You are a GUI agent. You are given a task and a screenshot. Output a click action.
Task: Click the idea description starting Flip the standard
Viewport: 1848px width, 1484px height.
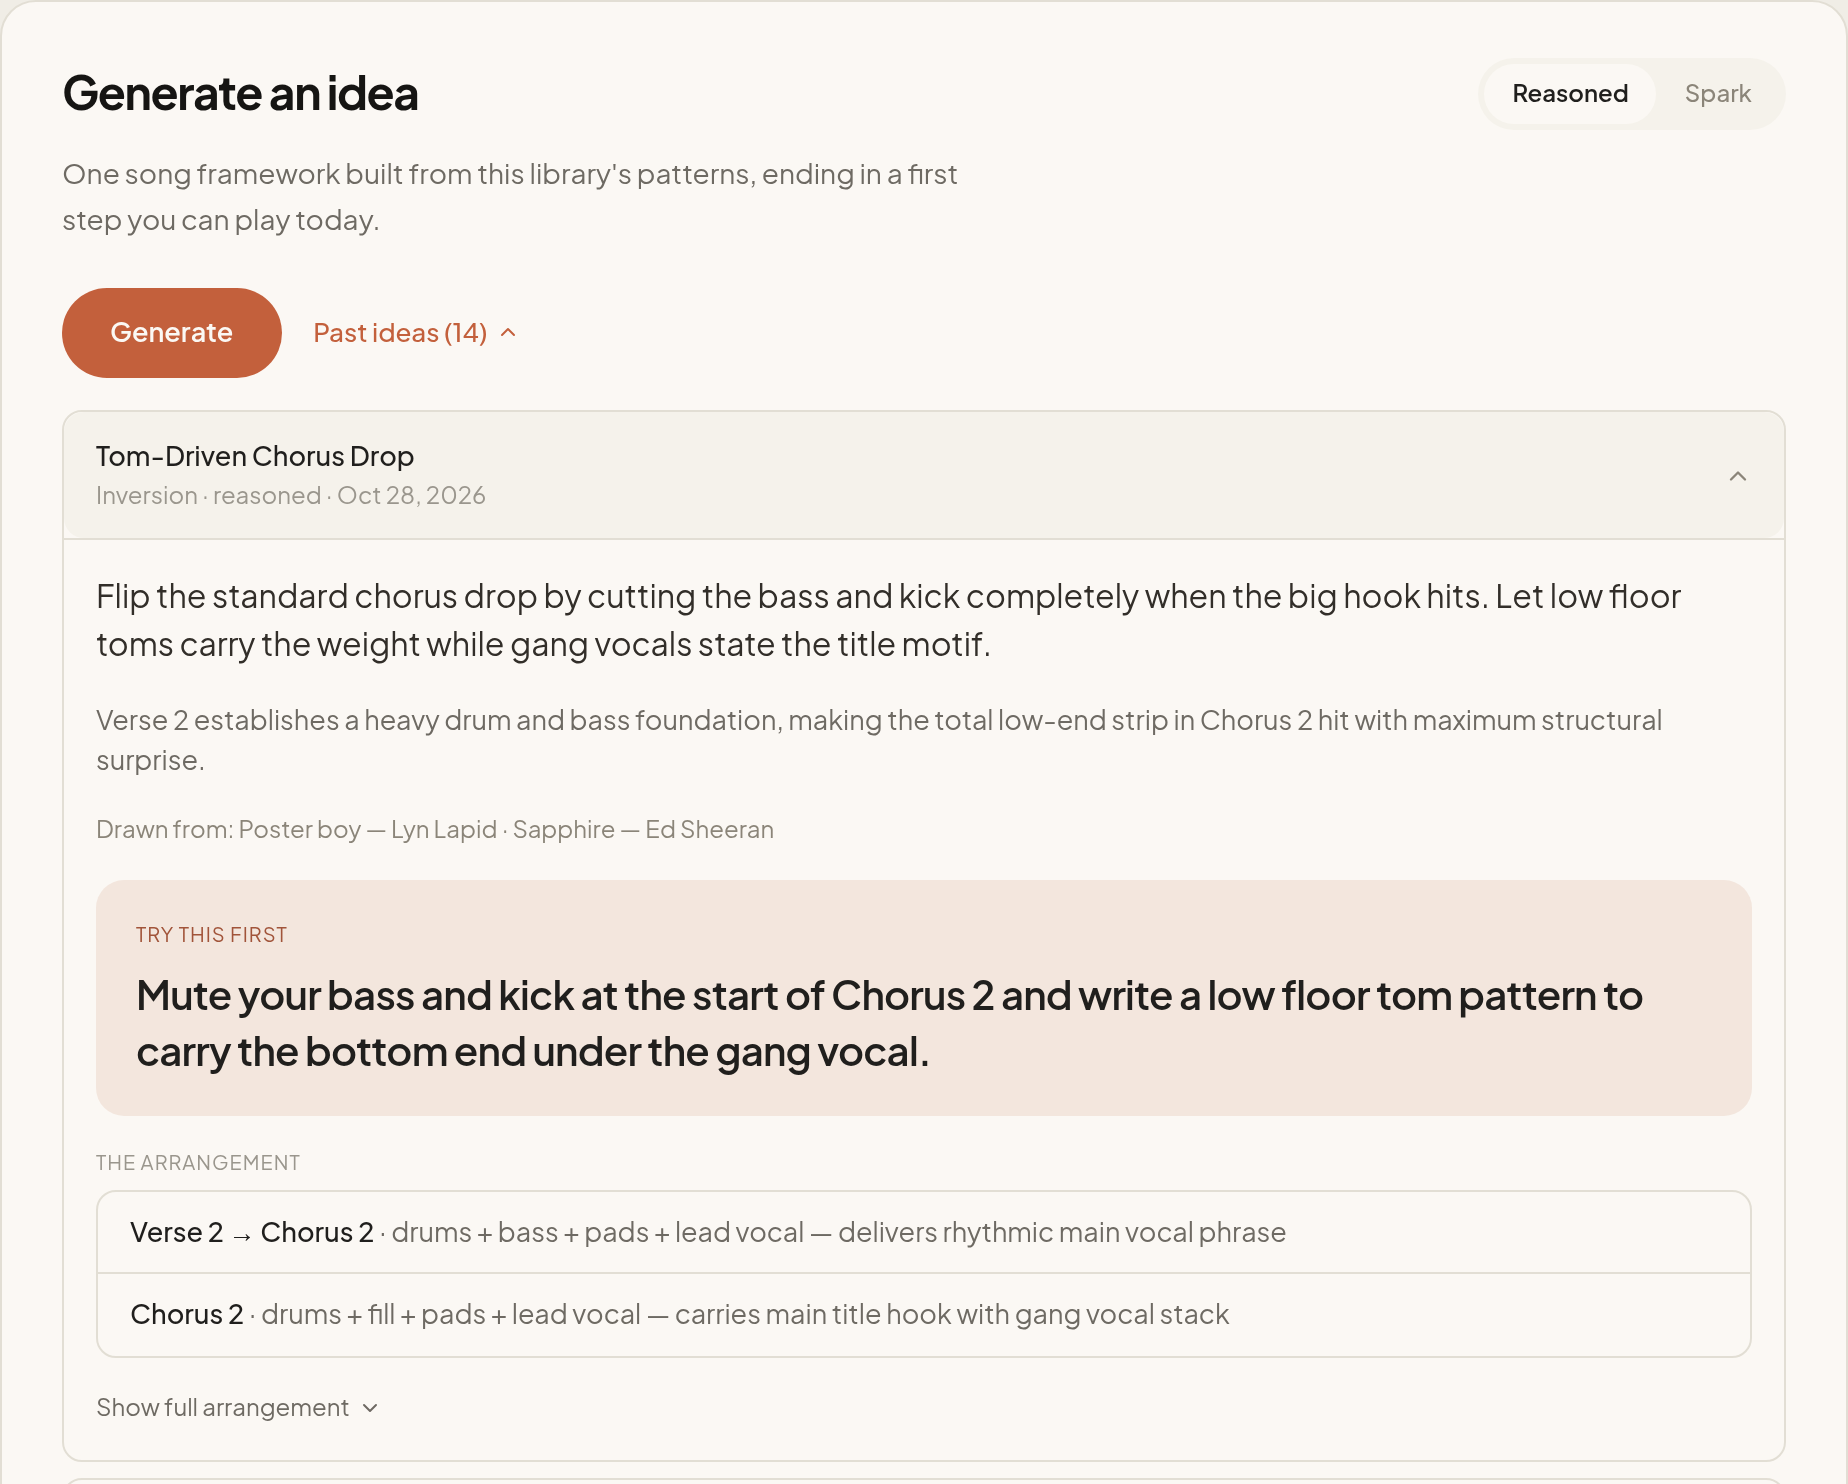[888, 620]
